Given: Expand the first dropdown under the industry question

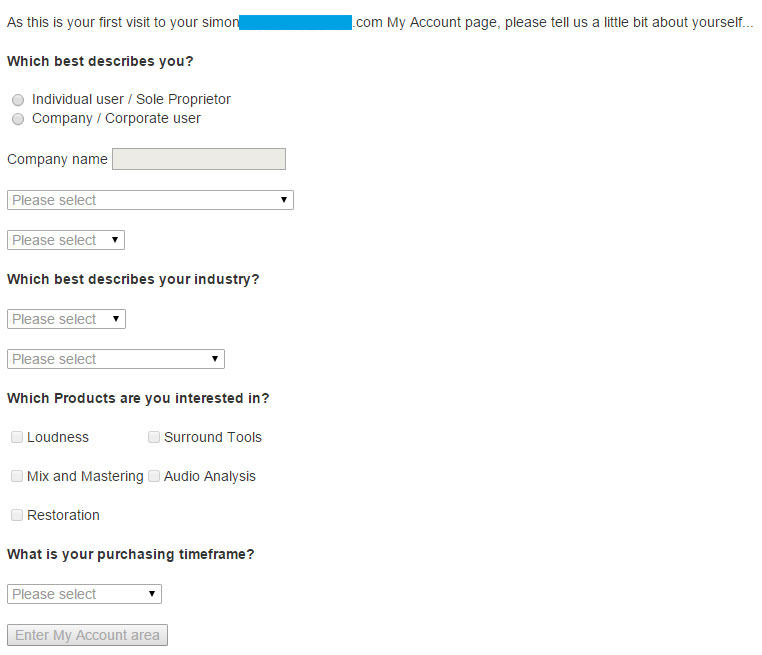Looking at the screenshot, I should pos(66,319).
